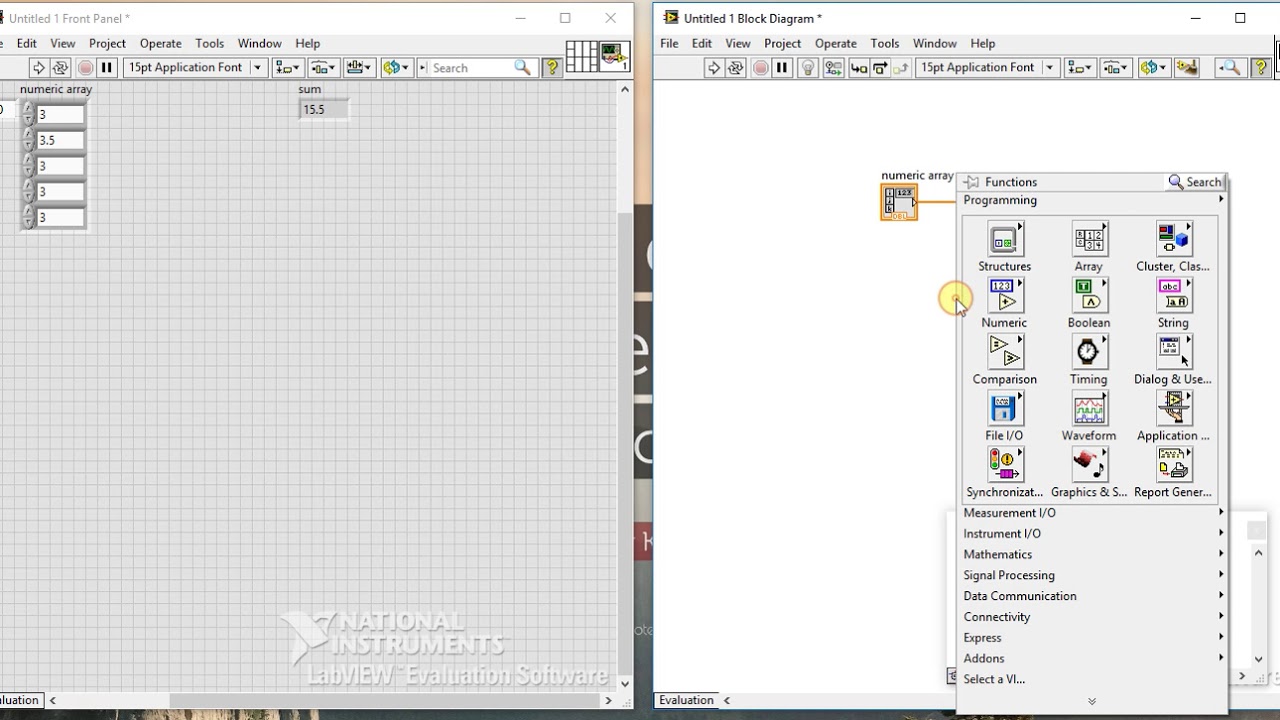
Task: Open Distribute Objects dropdown in Block Diagram
Action: point(1116,68)
